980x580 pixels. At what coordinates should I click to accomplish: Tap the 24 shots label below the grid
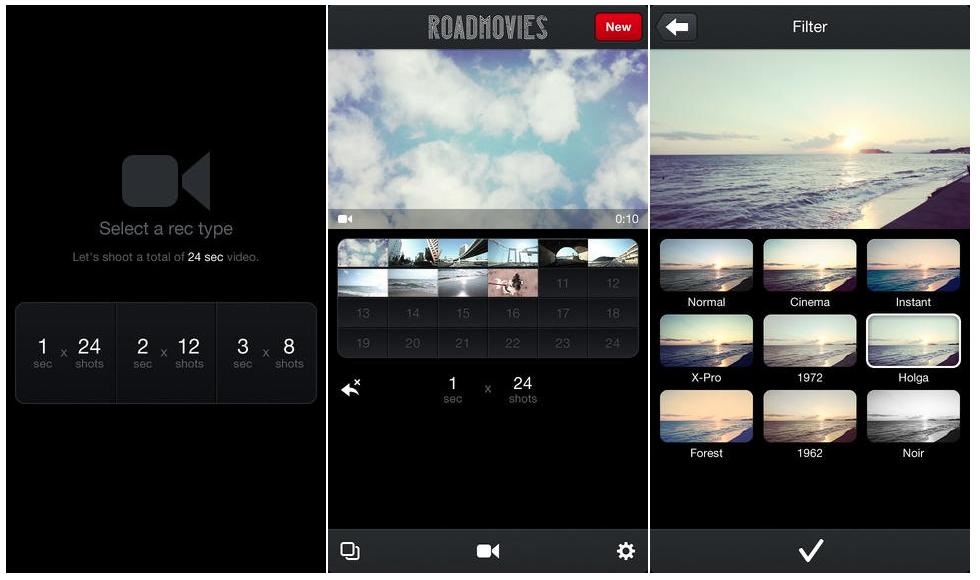[522, 389]
